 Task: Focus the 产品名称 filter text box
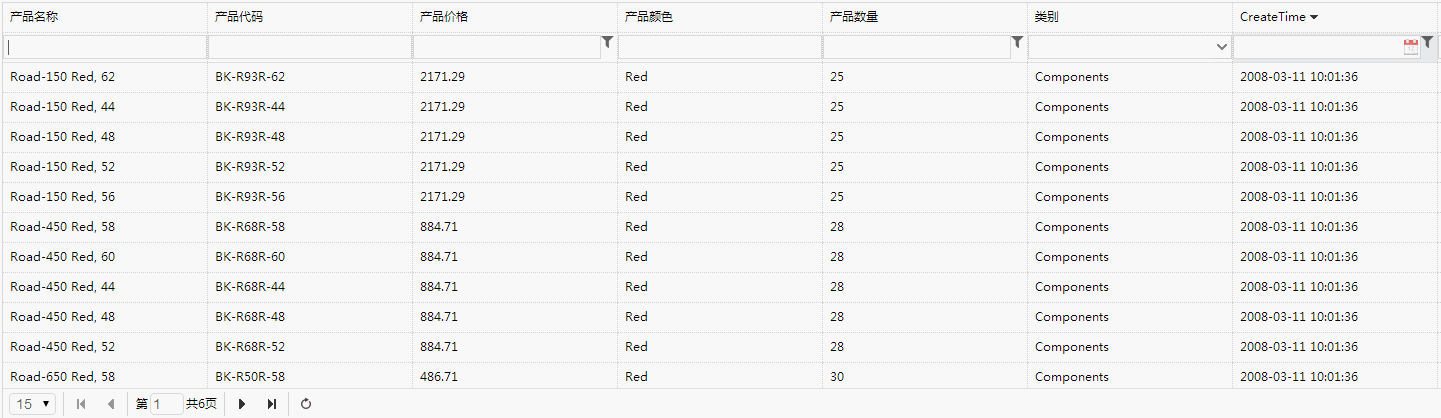(x=104, y=47)
